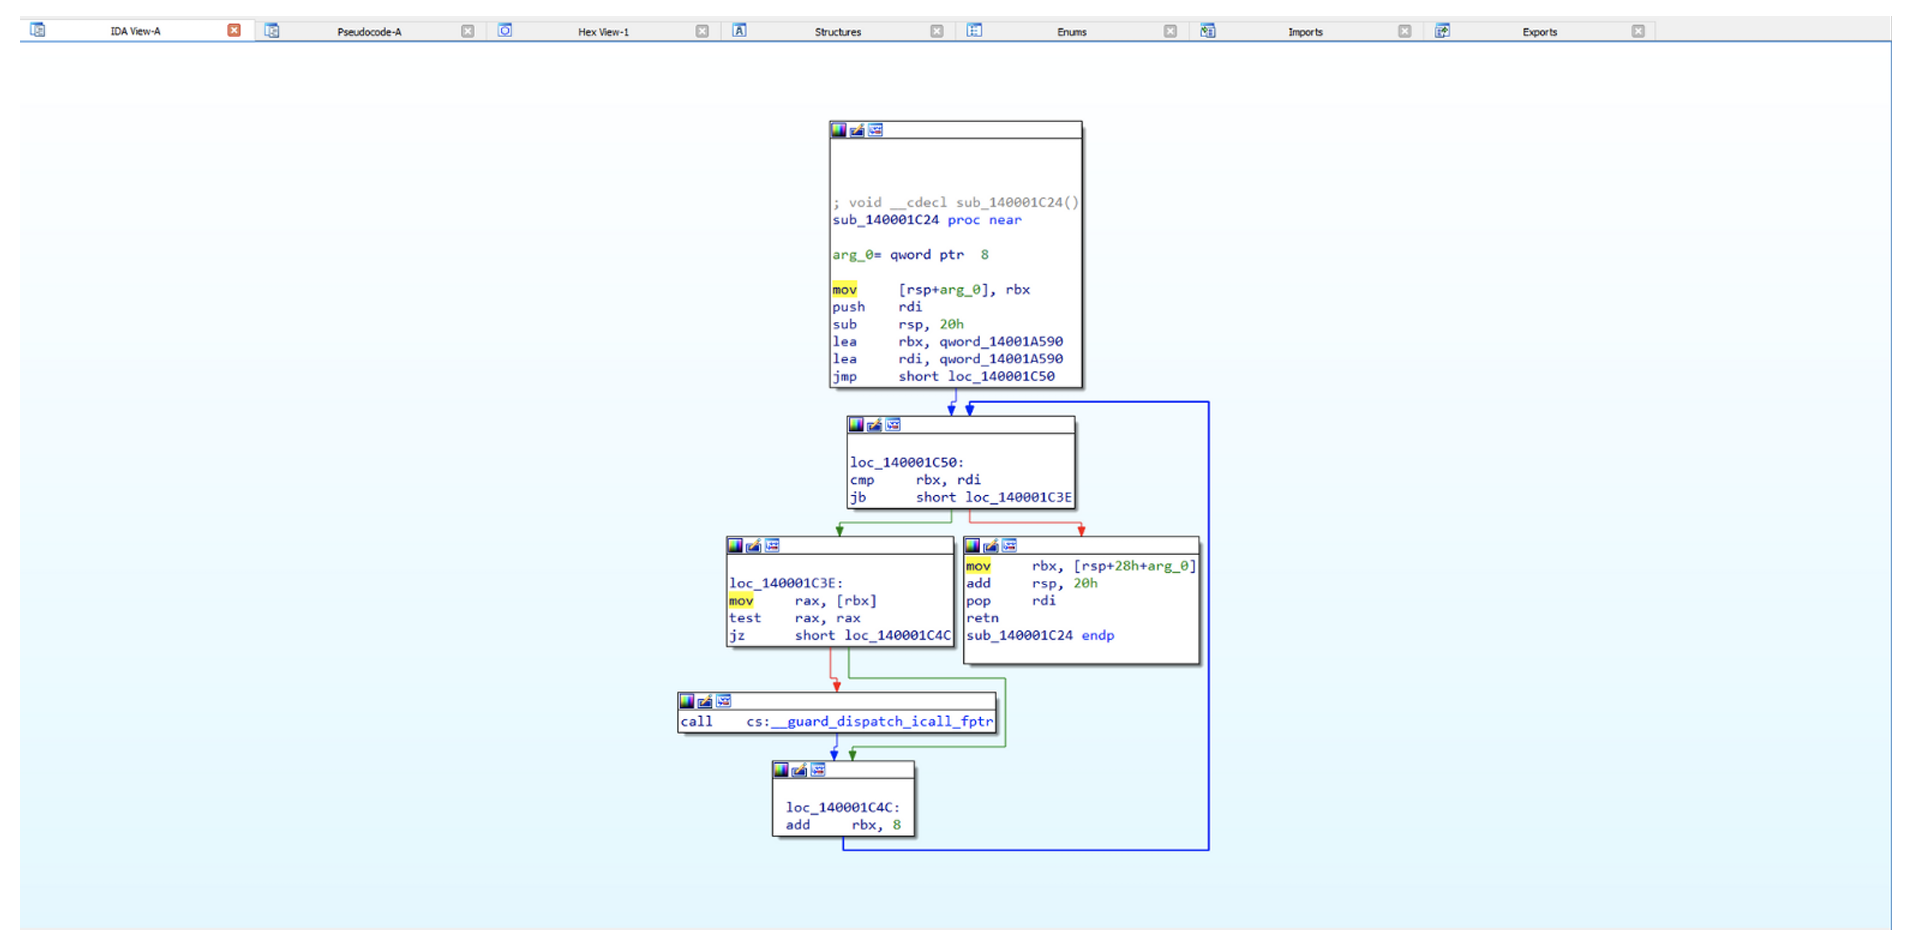Click group nodes icon on sub_140001C24 proc node
Image resolution: width=1911 pixels, height=938 pixels.
[x=875, y=130]
